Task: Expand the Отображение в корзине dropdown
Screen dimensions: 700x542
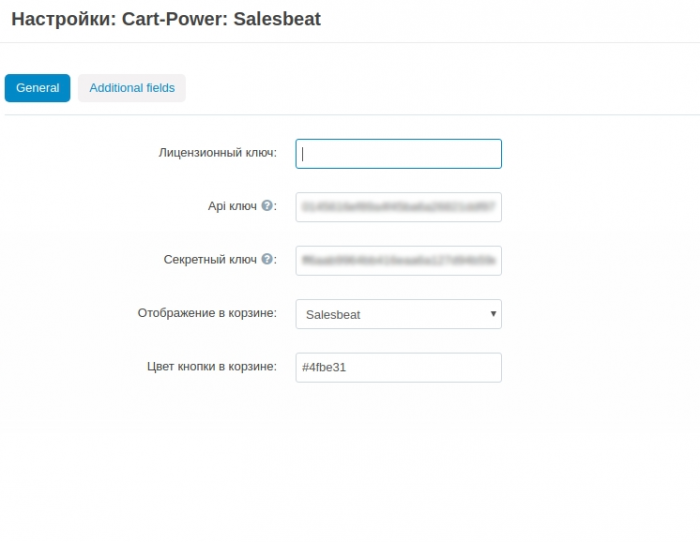Action: (x=398, y=314)
